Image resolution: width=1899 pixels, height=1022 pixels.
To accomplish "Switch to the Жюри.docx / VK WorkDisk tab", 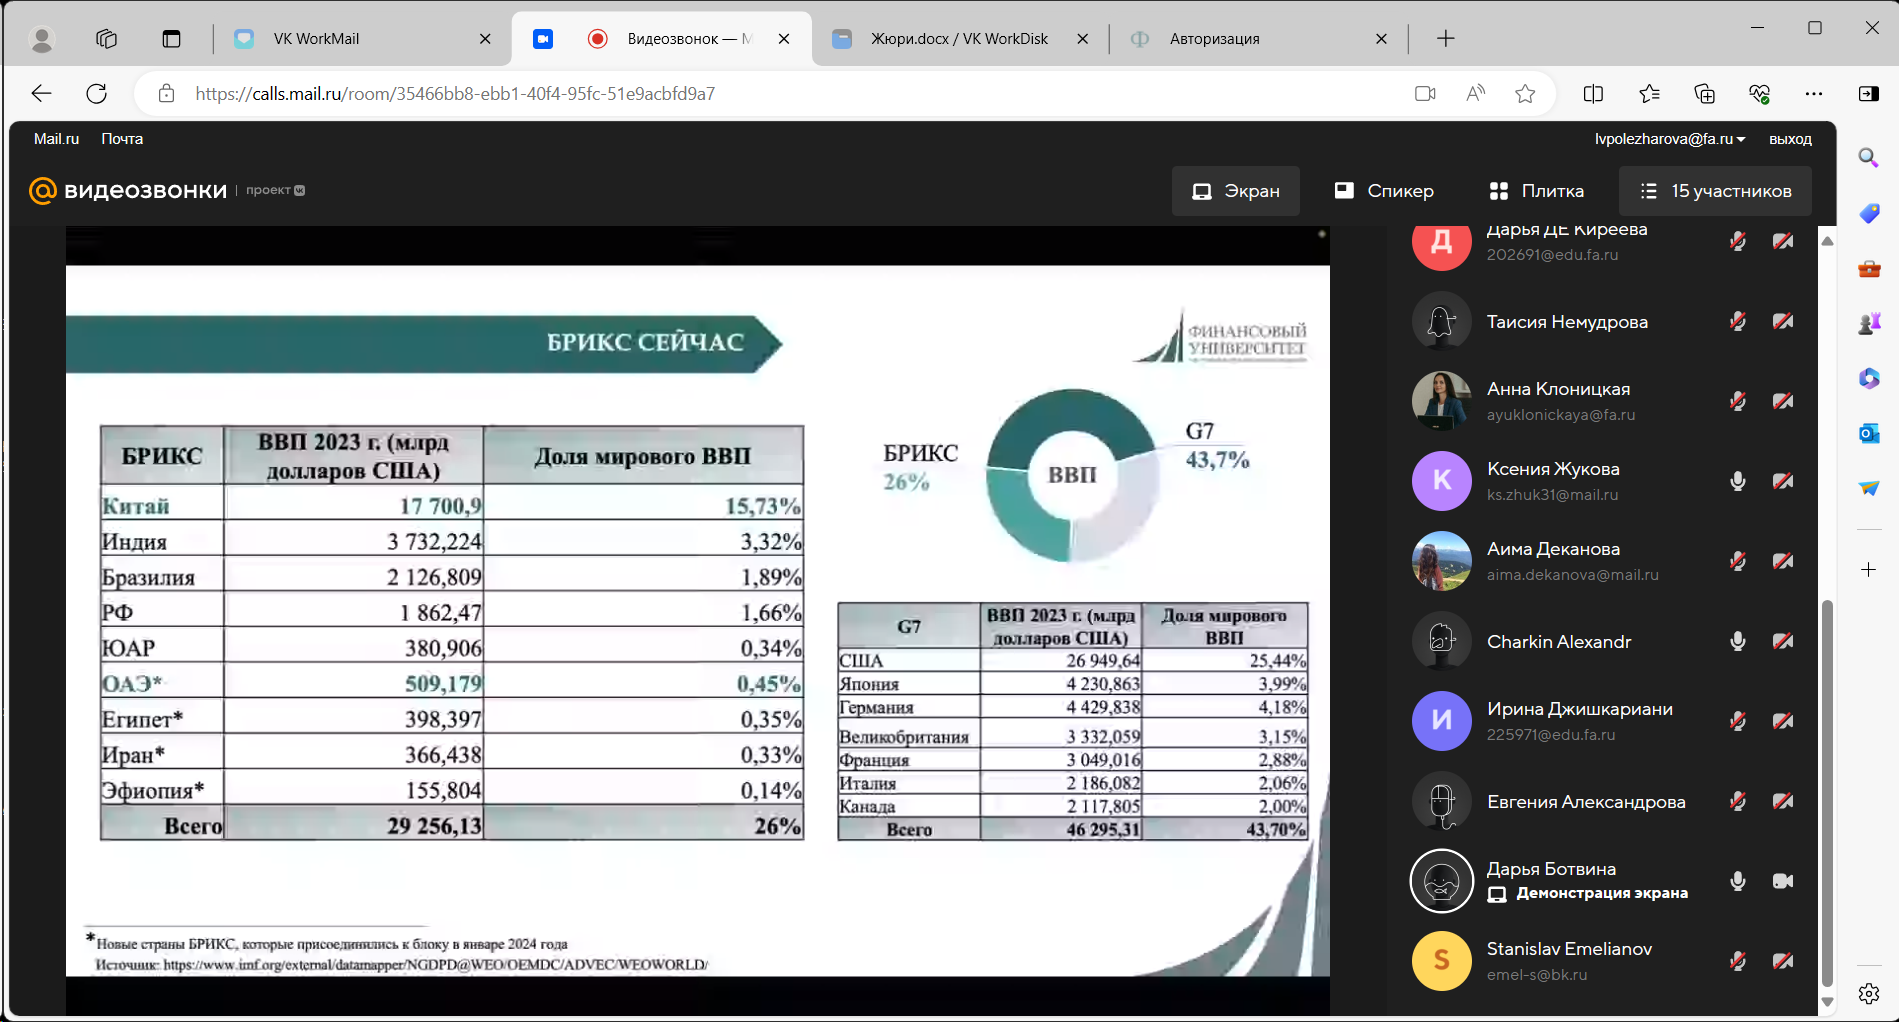I will 958,39.
